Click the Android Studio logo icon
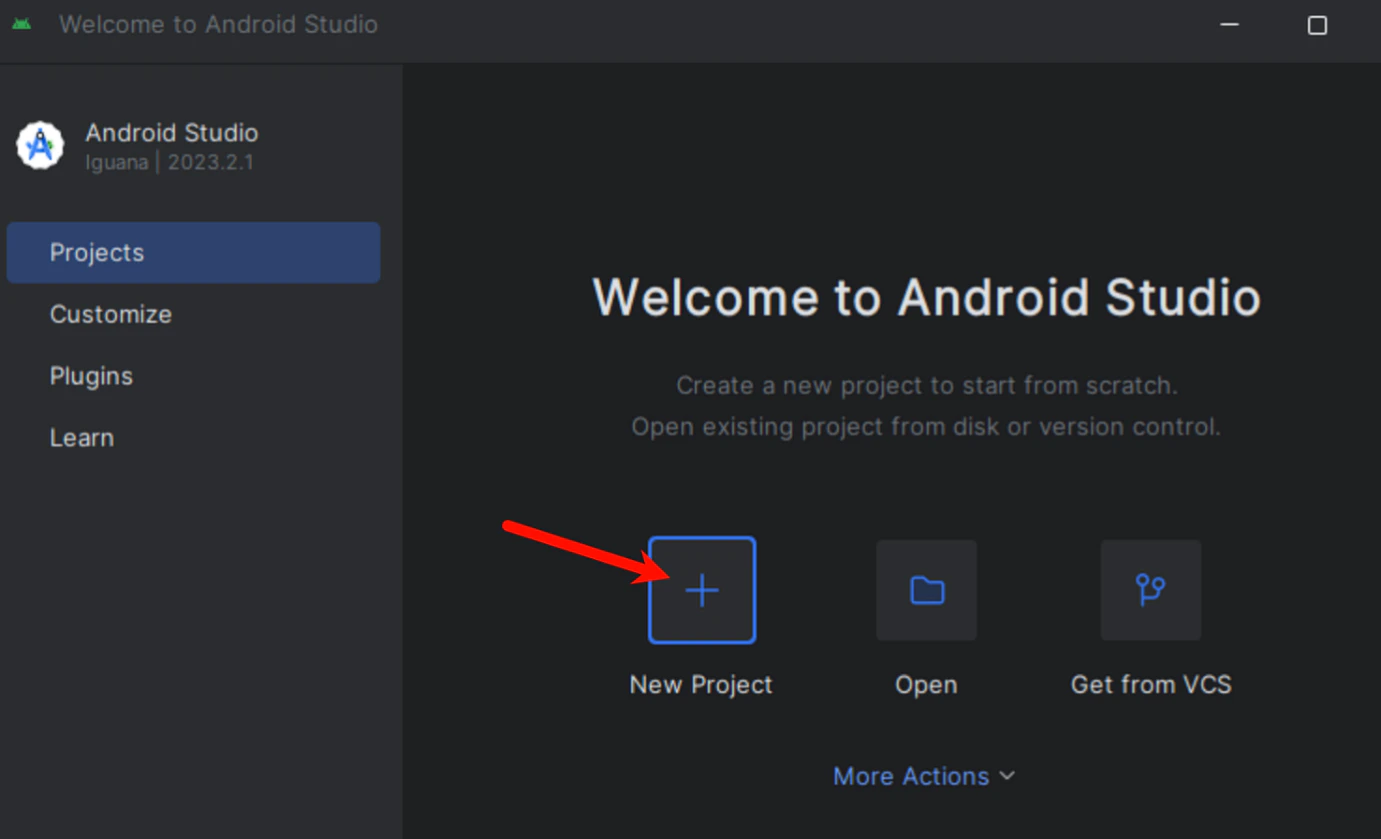The image size is (1381, 839). (x=40, y=146)
